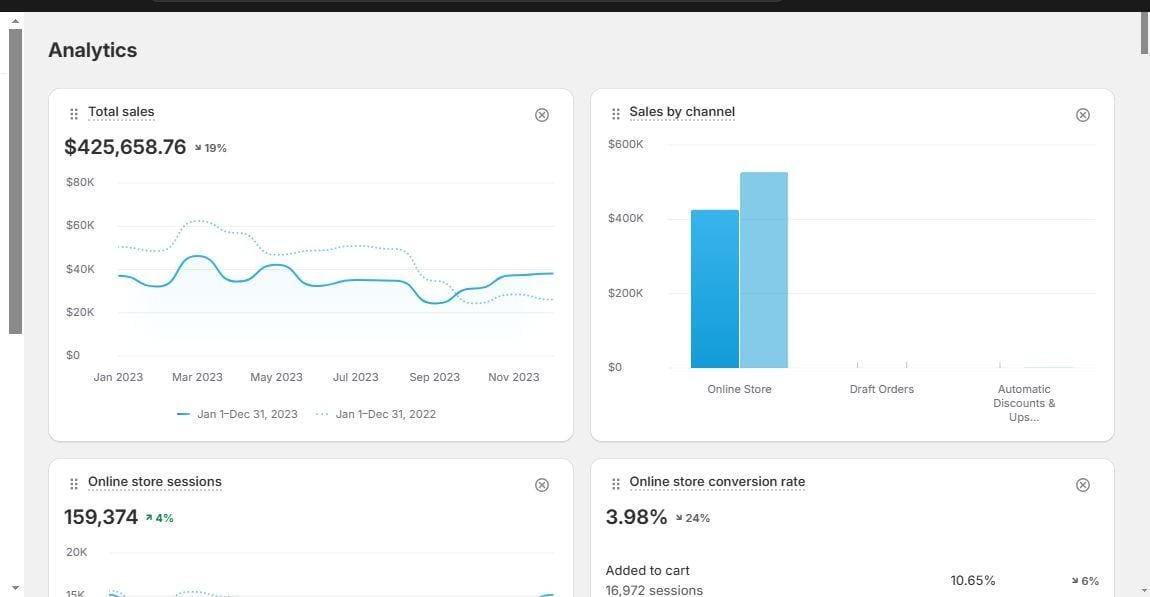Open the Total sales report link
The height and width of the screenshot is (597, 1150).
tap(121, 112)
